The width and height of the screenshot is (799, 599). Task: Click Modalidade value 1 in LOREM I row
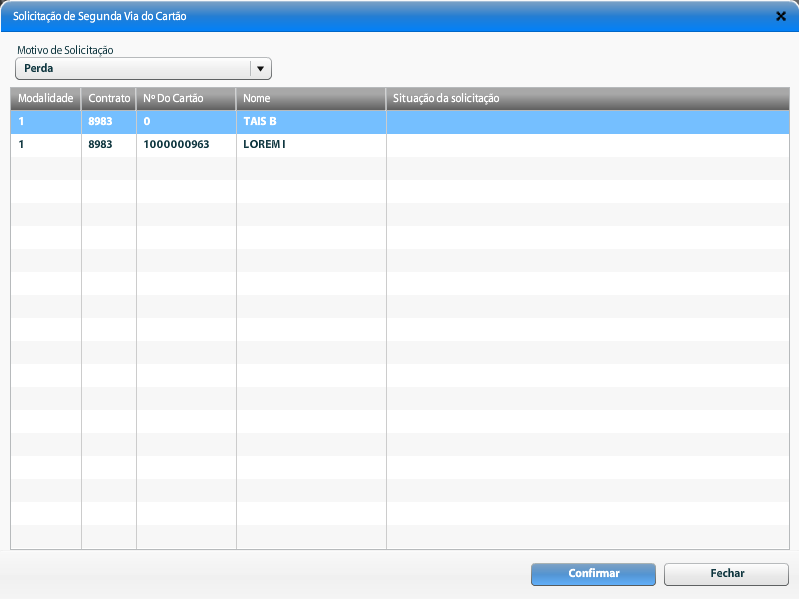tap(21, 145)
